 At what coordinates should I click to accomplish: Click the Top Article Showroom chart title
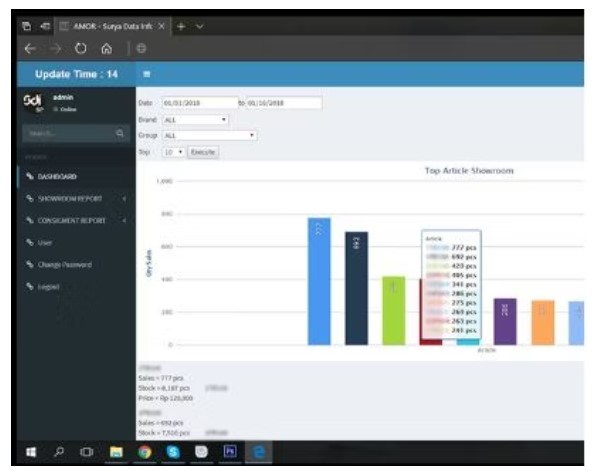469,171
